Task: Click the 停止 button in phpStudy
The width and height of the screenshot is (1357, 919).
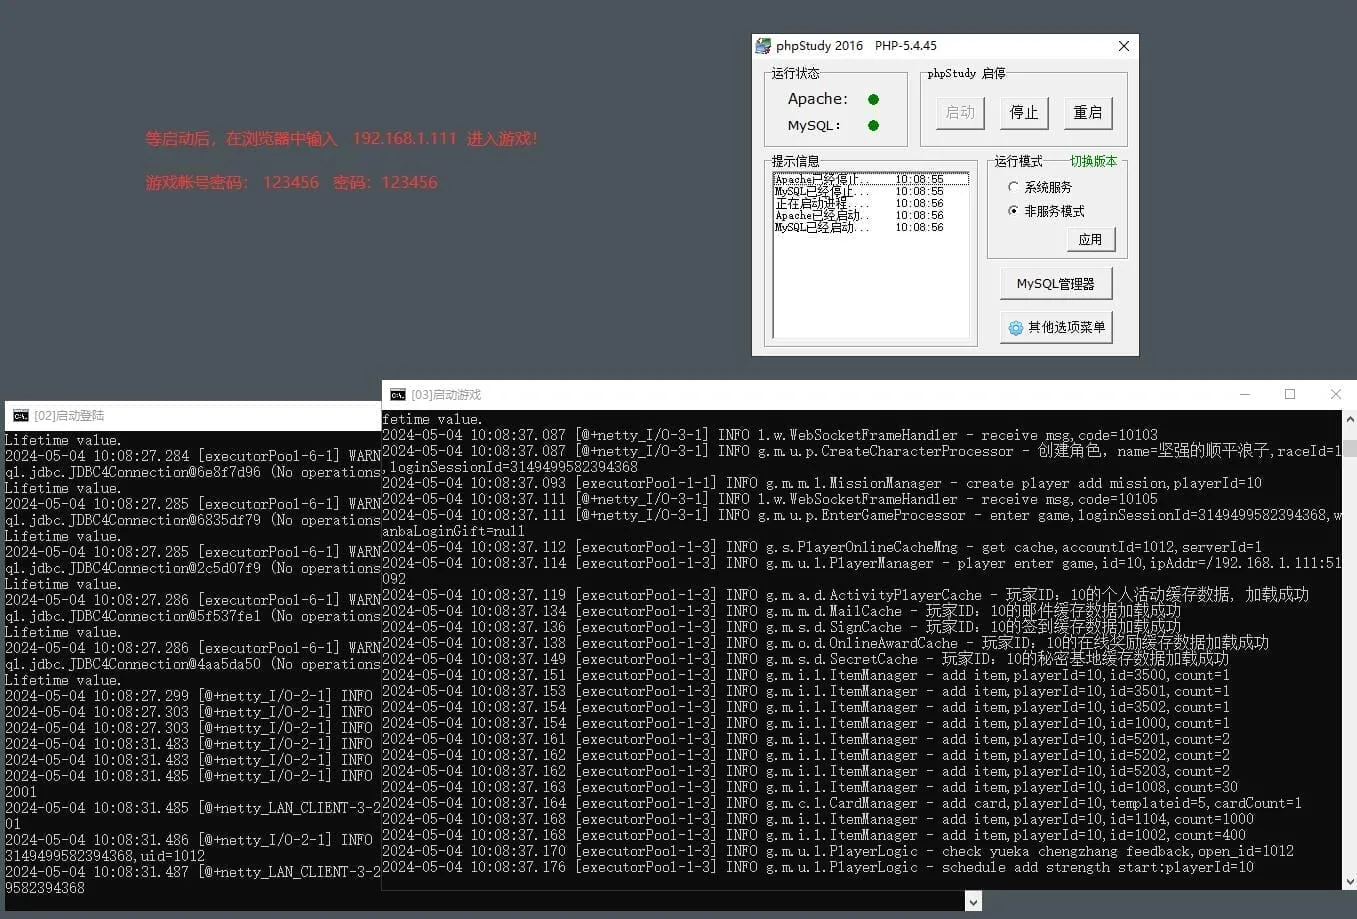Action: click(1024, 113)
